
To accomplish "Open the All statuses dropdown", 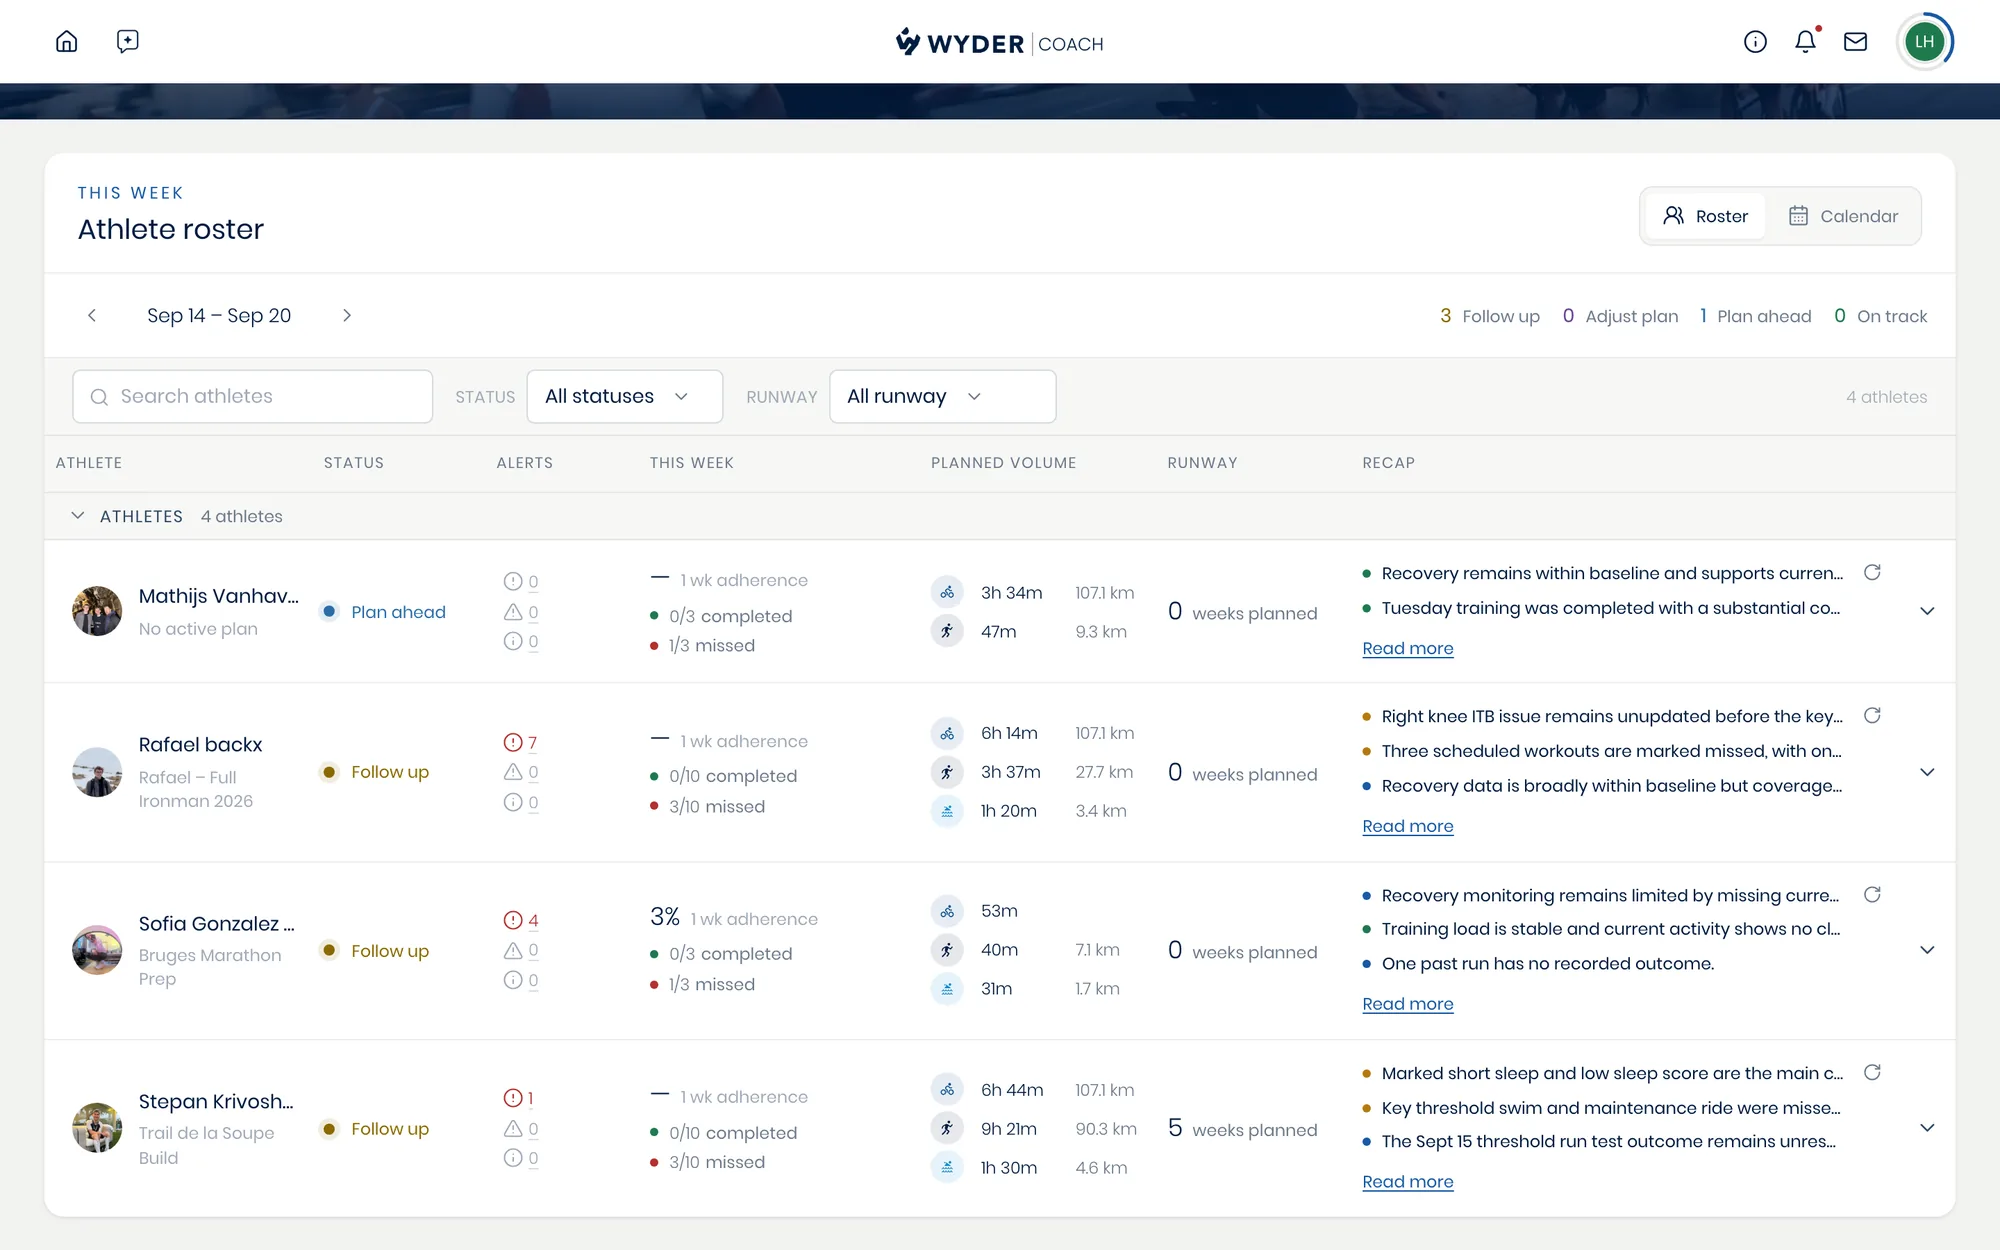I will [x=625, y=396].
